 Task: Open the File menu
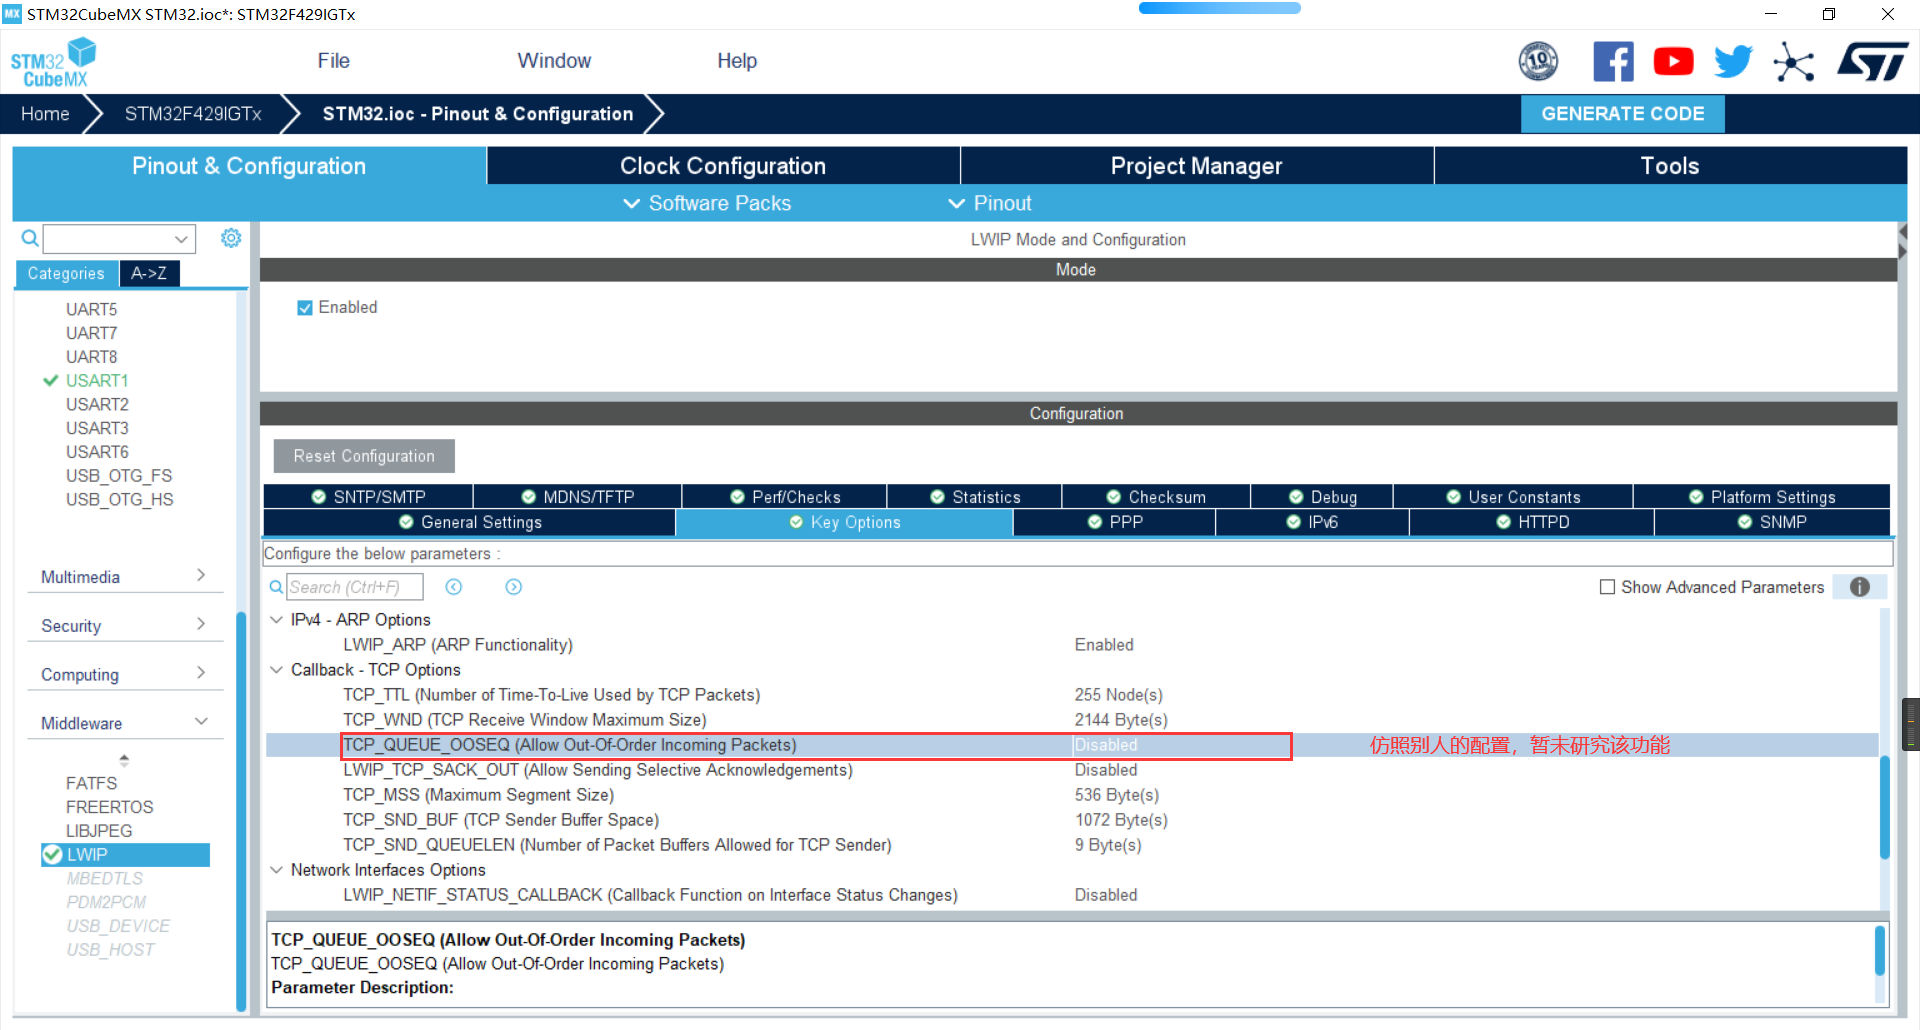333,61
